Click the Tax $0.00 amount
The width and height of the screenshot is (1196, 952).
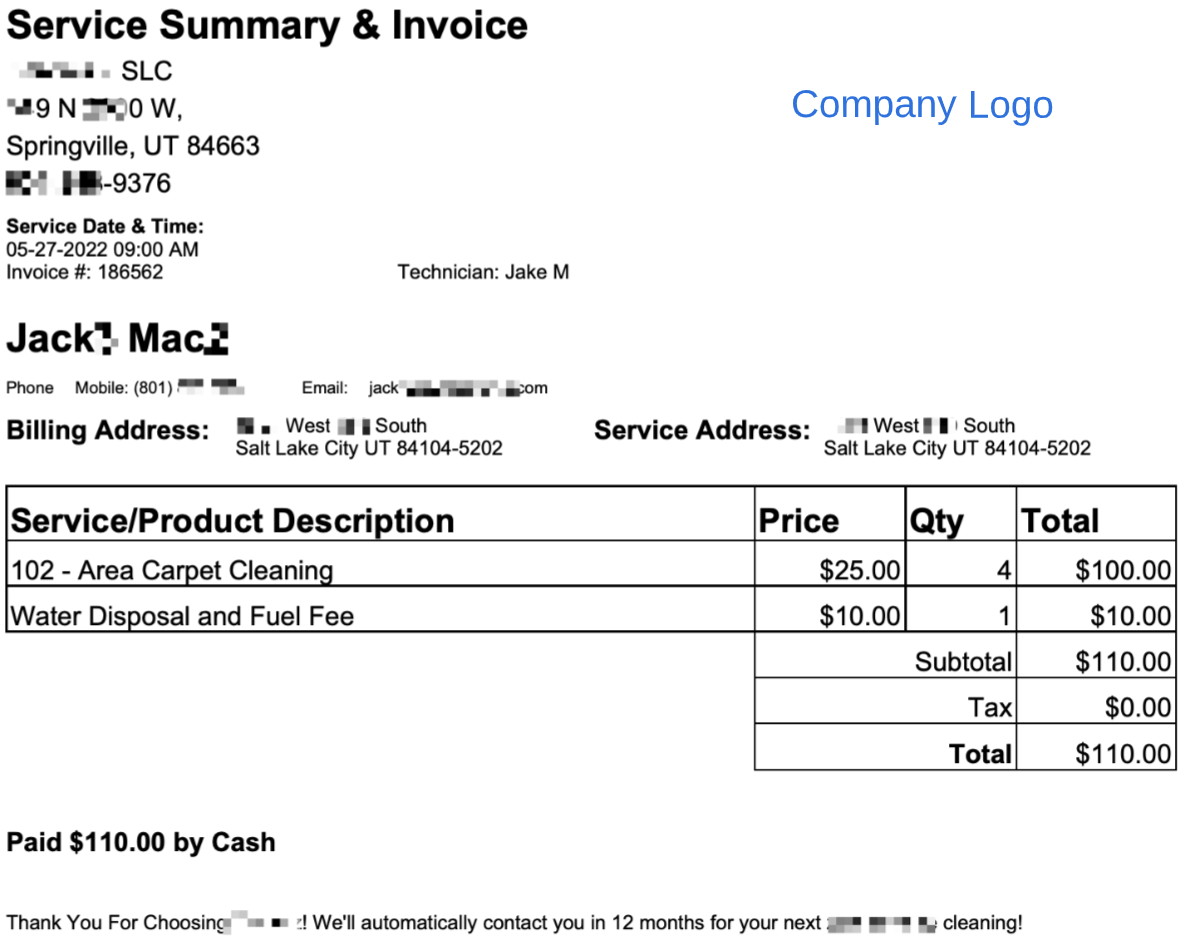click(x=1137, y=707)
